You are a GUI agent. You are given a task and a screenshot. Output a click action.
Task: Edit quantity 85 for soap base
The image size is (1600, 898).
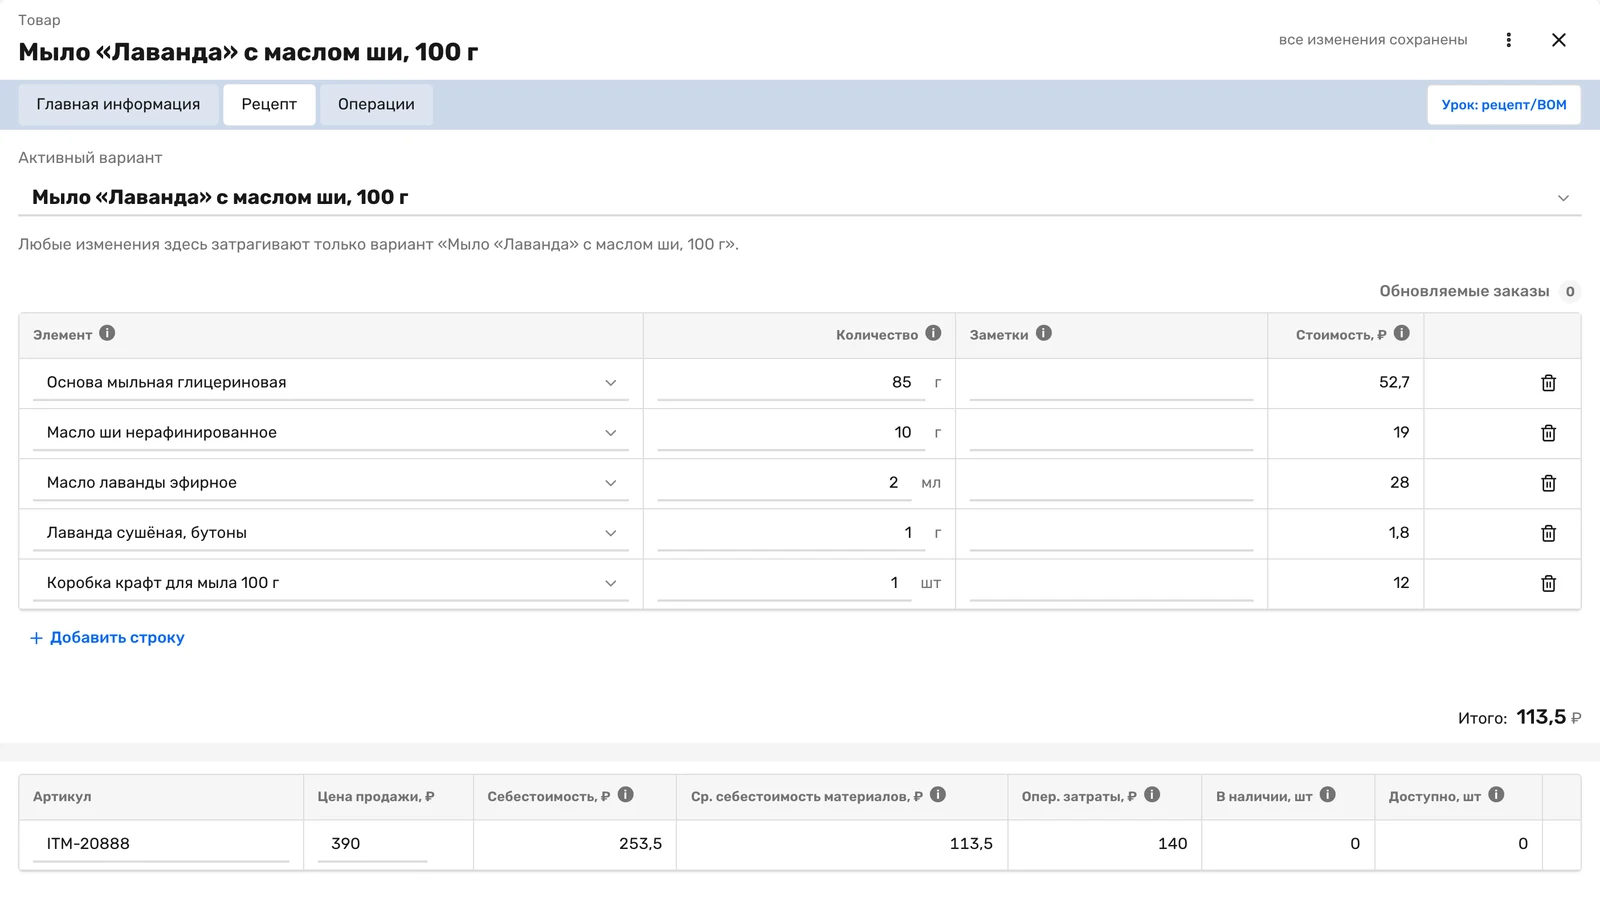pyautogui.click(x=791, y=383)
